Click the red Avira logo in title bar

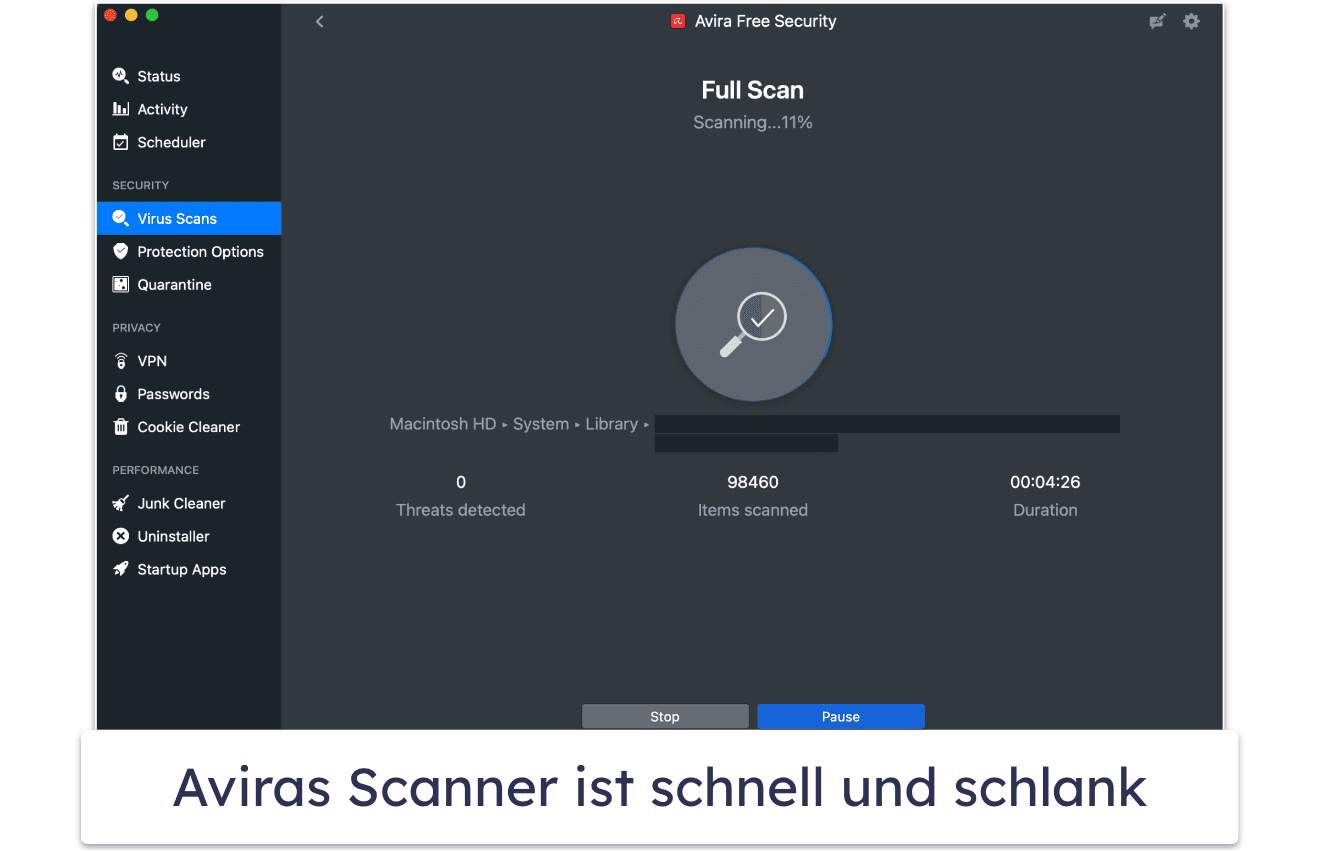[678, 21]
